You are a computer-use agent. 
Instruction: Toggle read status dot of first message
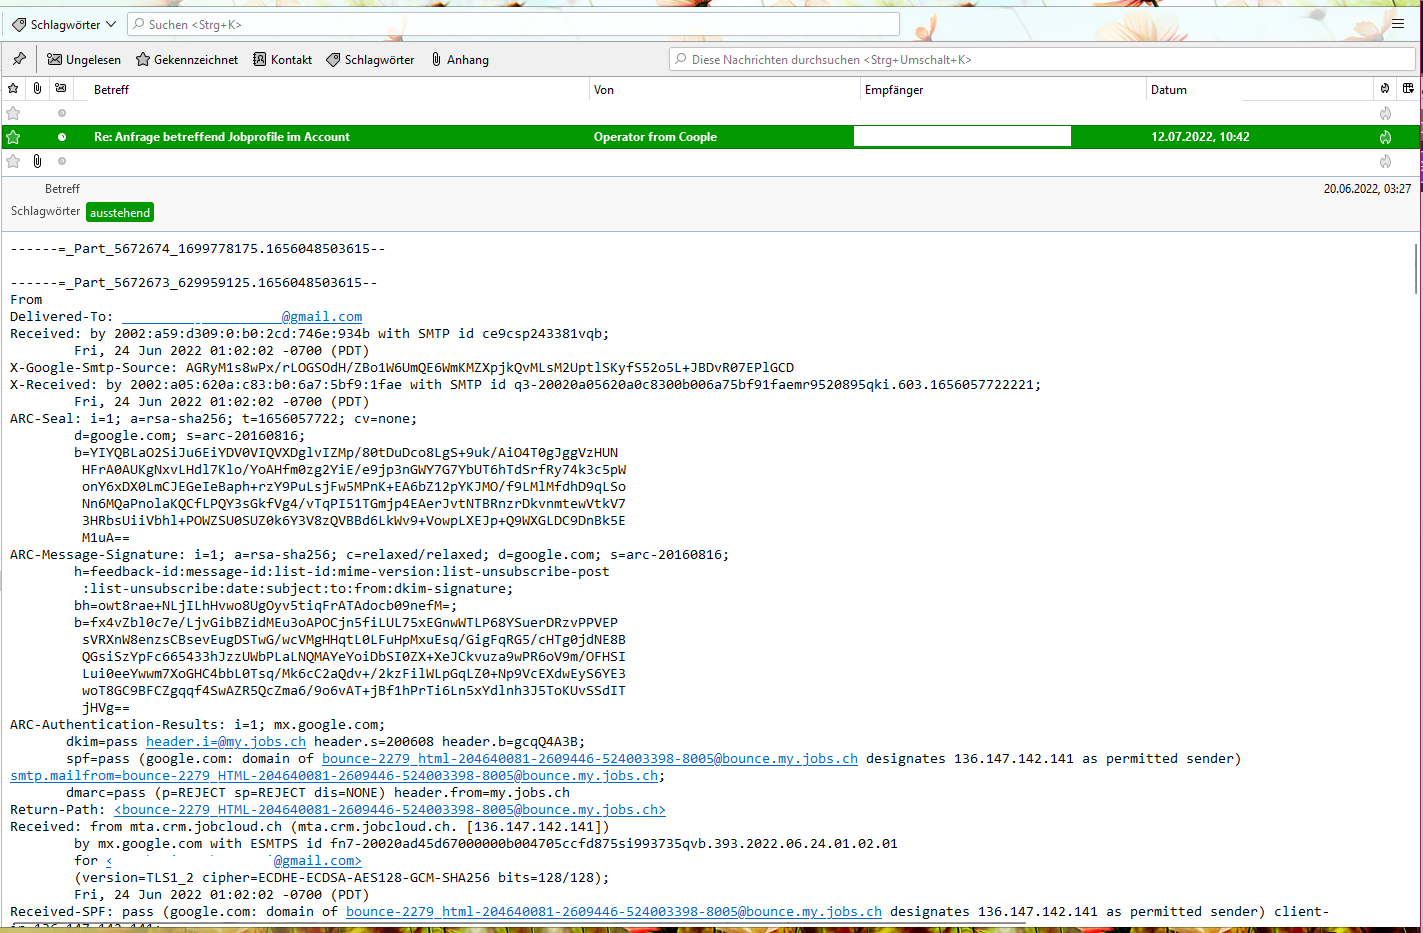[x=62, y=113]
